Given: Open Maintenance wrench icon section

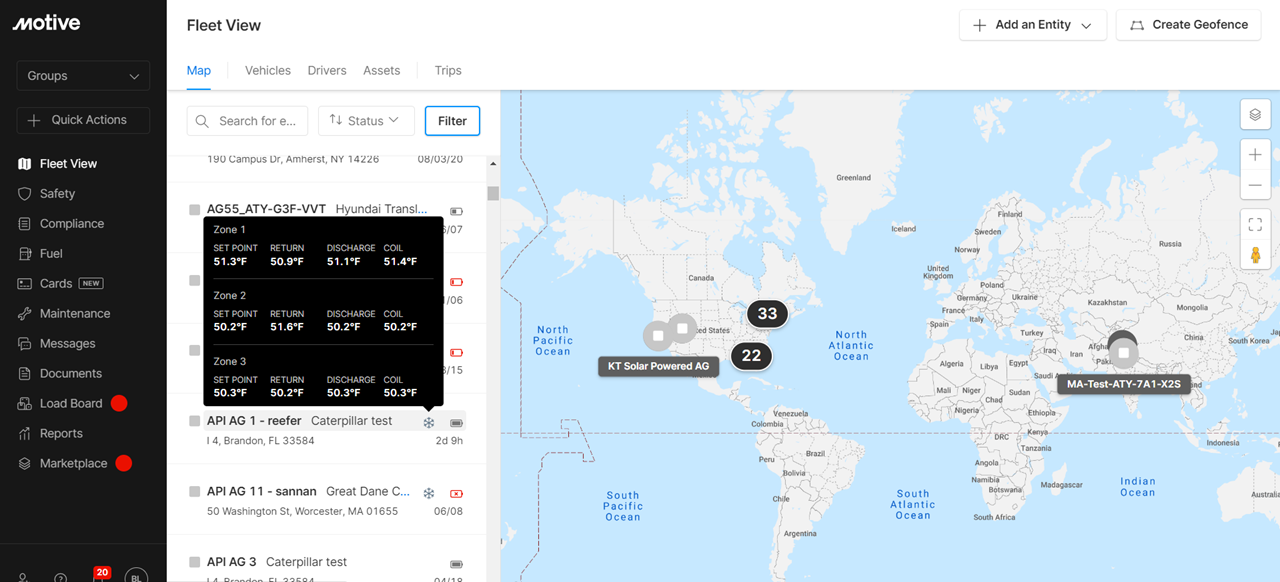Looking at the screenshot, I should pyautogui.click(x=25, y=313).
